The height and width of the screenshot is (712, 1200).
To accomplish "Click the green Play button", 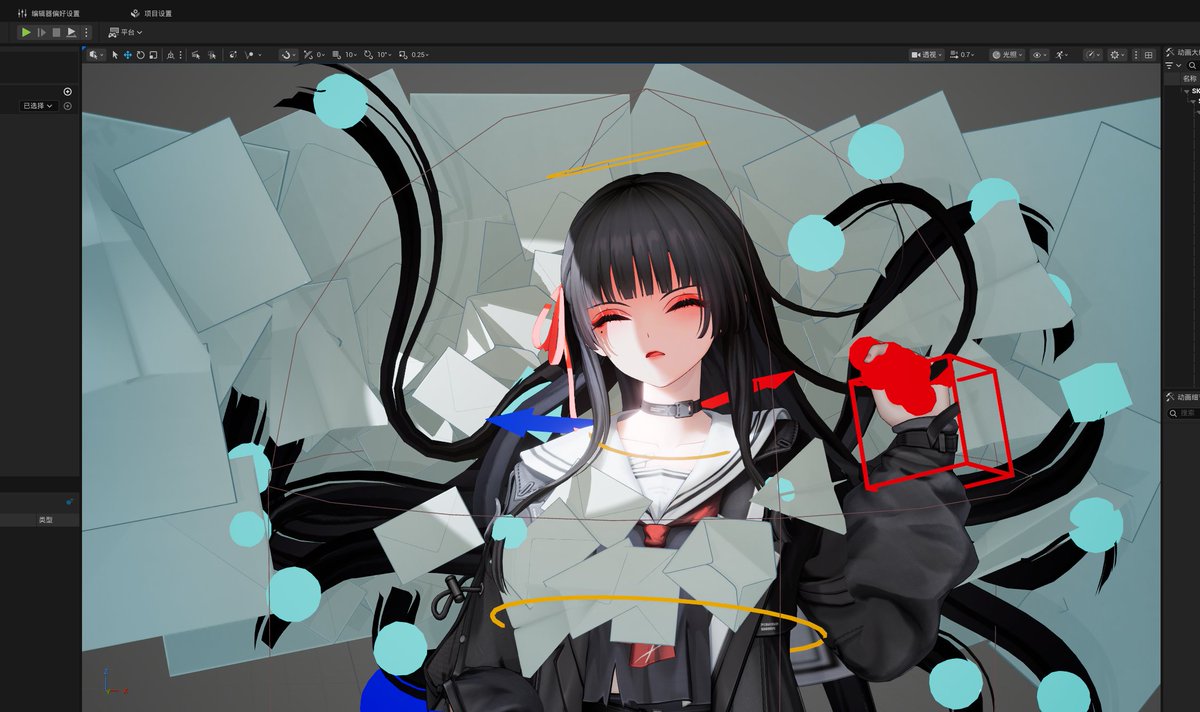I will [x=26, y=32].
